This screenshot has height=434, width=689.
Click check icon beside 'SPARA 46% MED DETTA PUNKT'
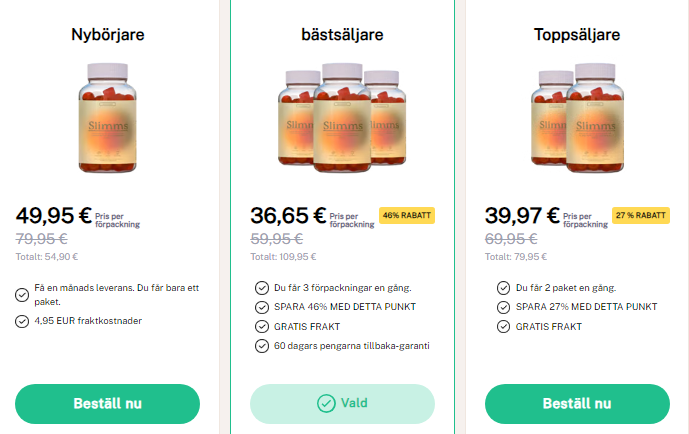click(x=262, y=307)
